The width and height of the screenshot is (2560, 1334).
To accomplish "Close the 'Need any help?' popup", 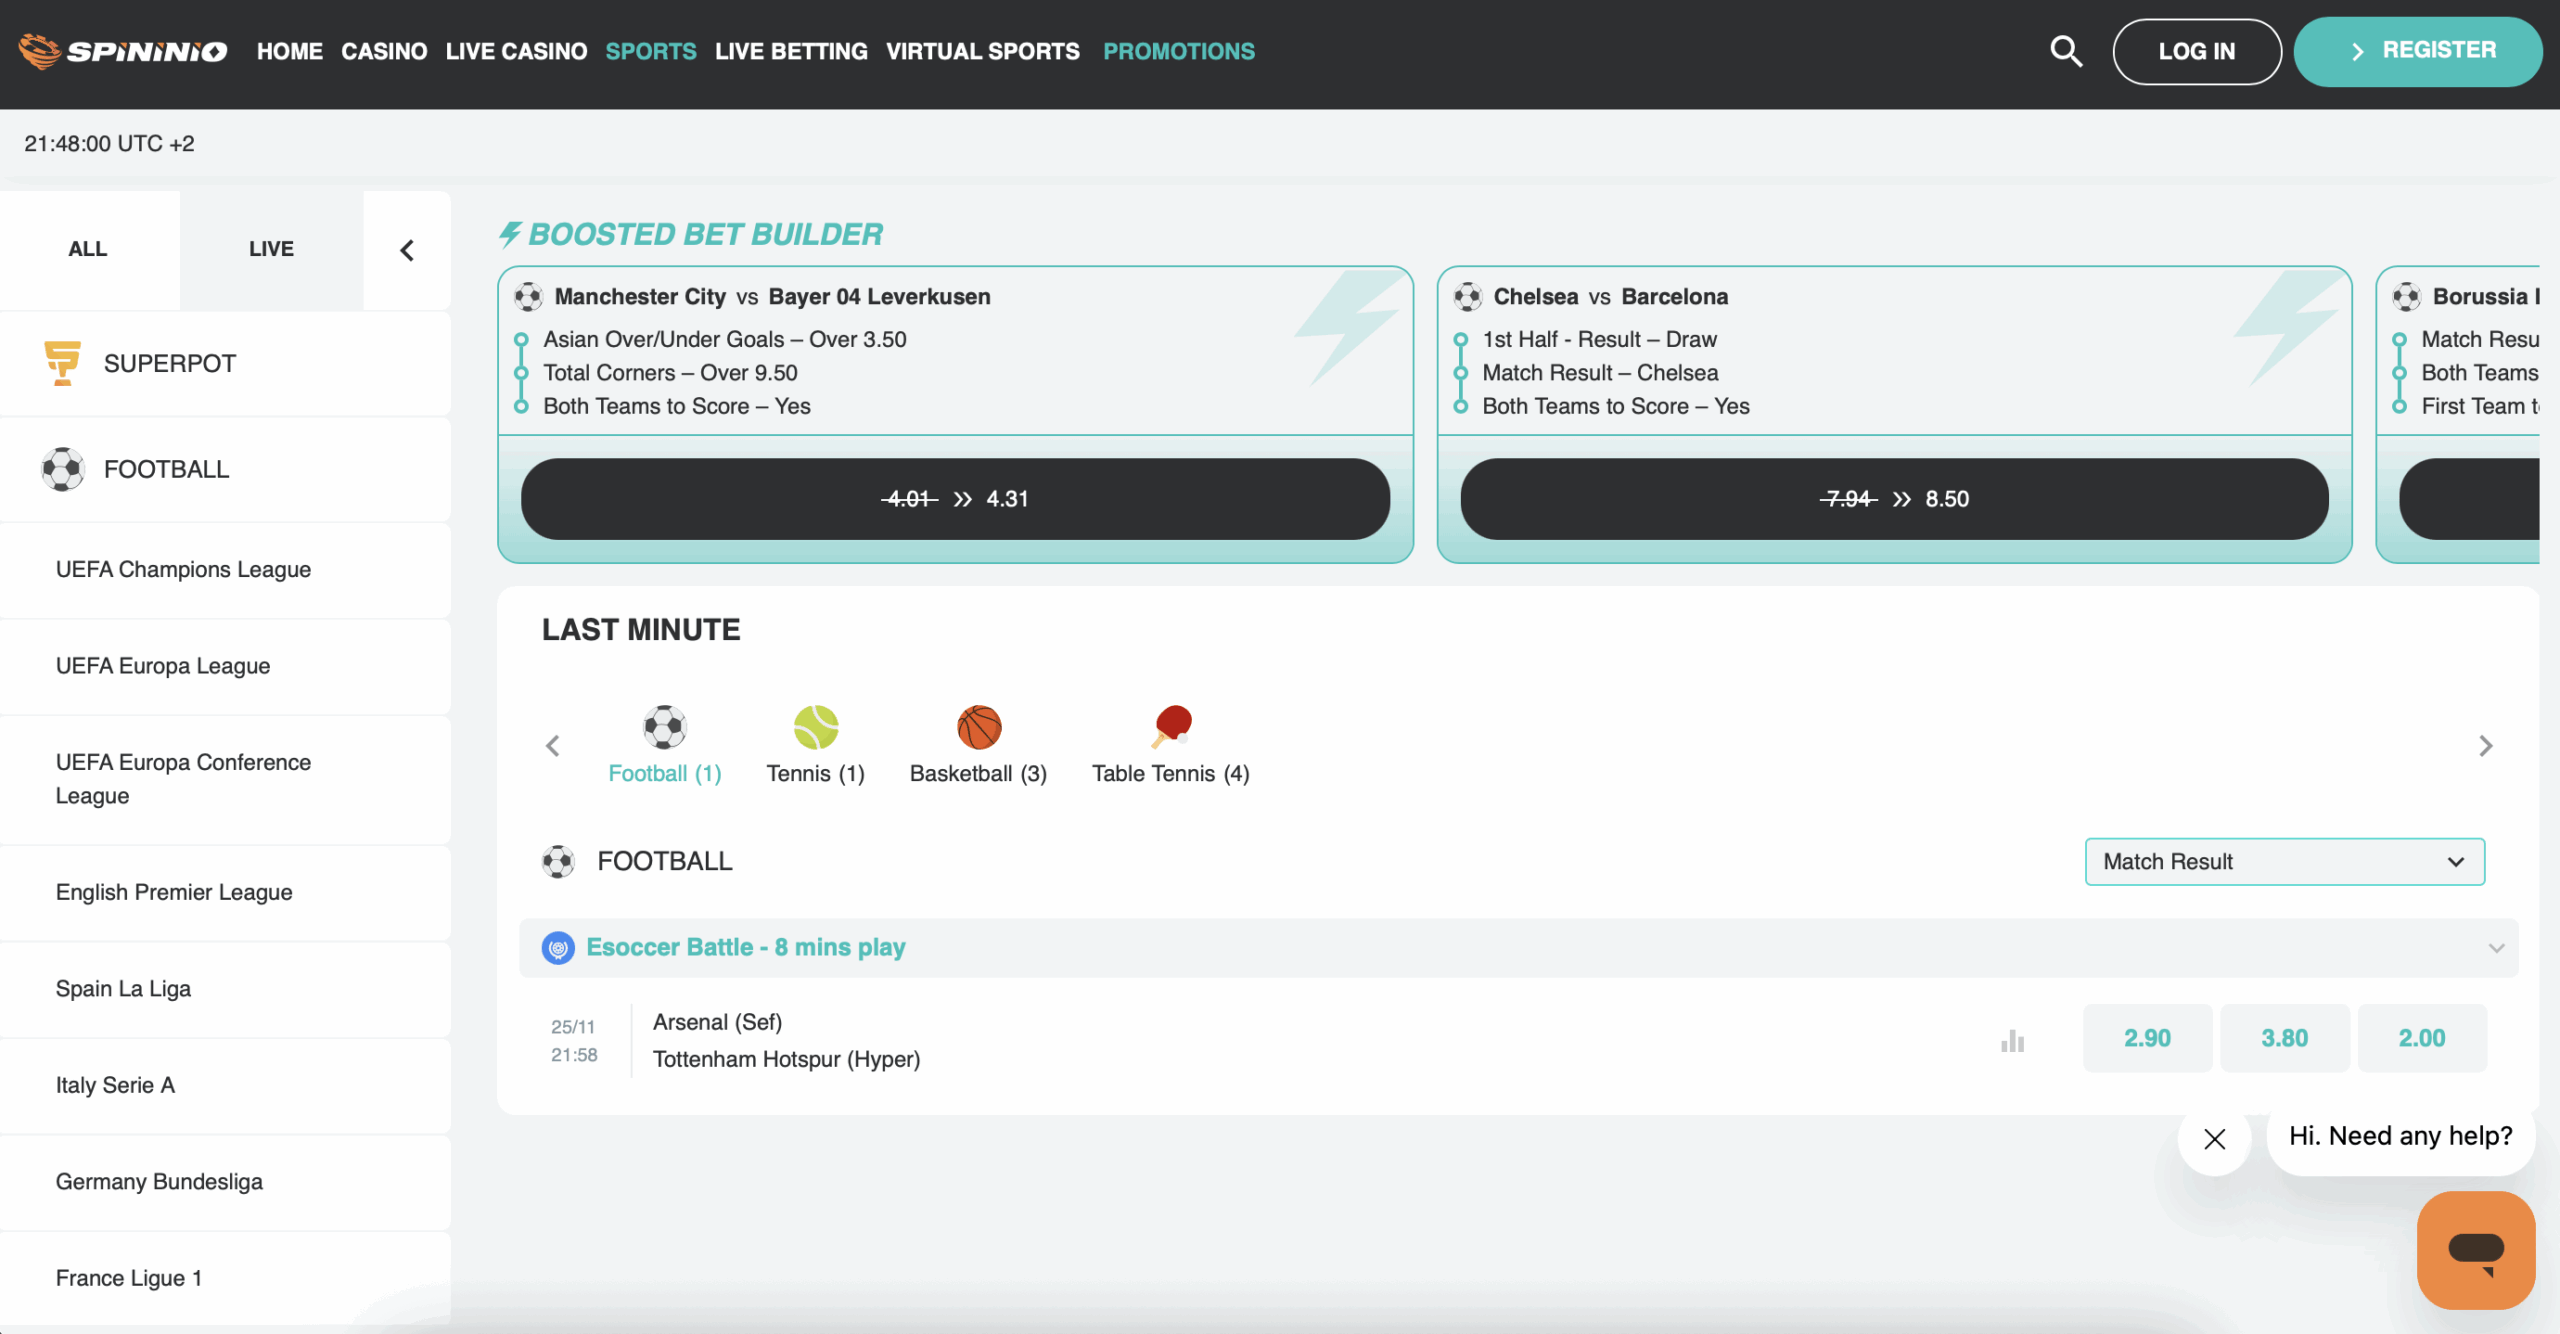I will click(x=2214, y=1139).
